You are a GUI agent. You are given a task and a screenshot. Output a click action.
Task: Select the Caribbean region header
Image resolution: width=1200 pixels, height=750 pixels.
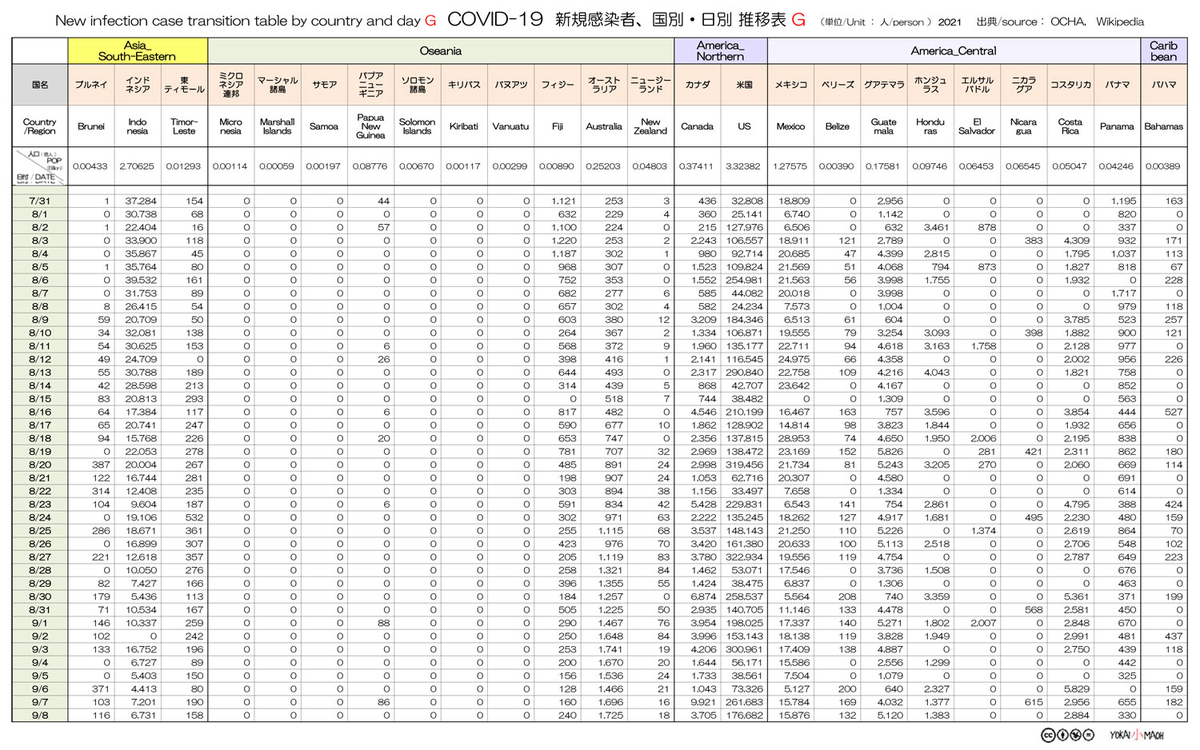click(1163, 50)
